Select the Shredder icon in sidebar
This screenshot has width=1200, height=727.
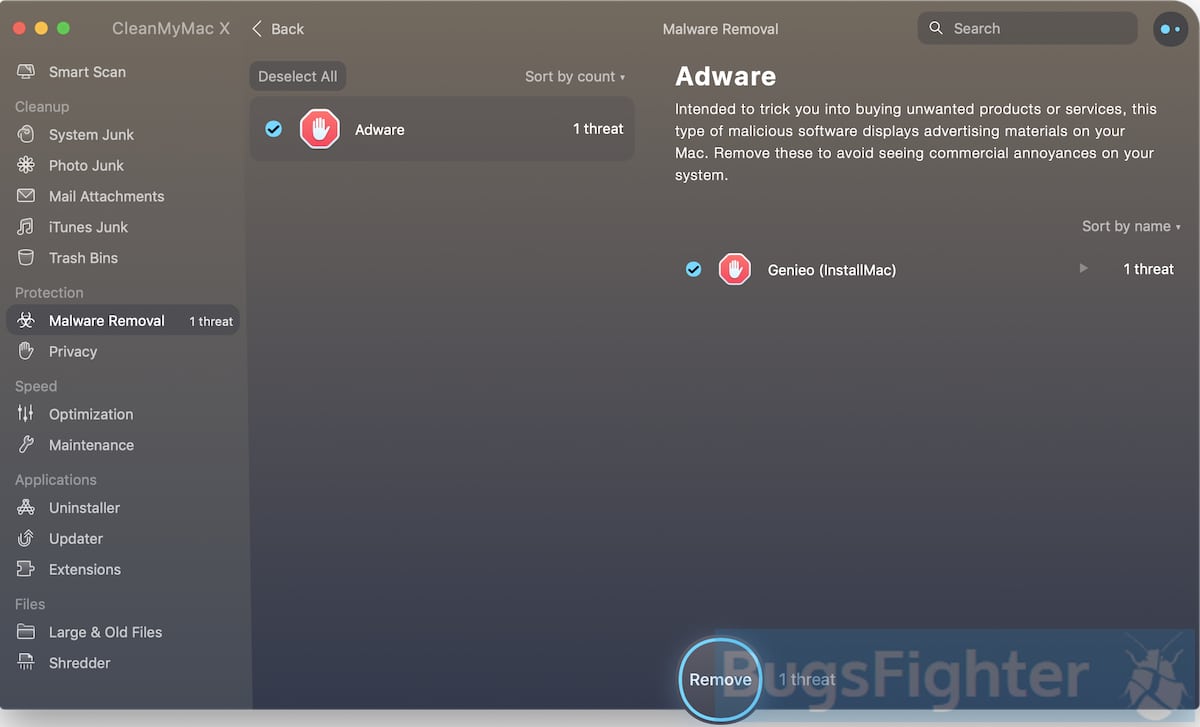[x=26, y=663]
